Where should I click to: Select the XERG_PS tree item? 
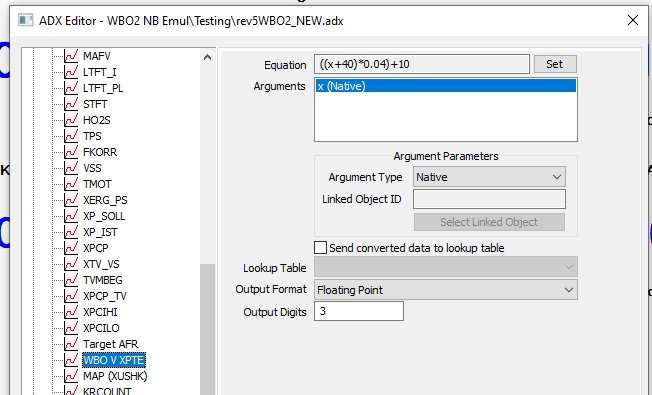105,200
